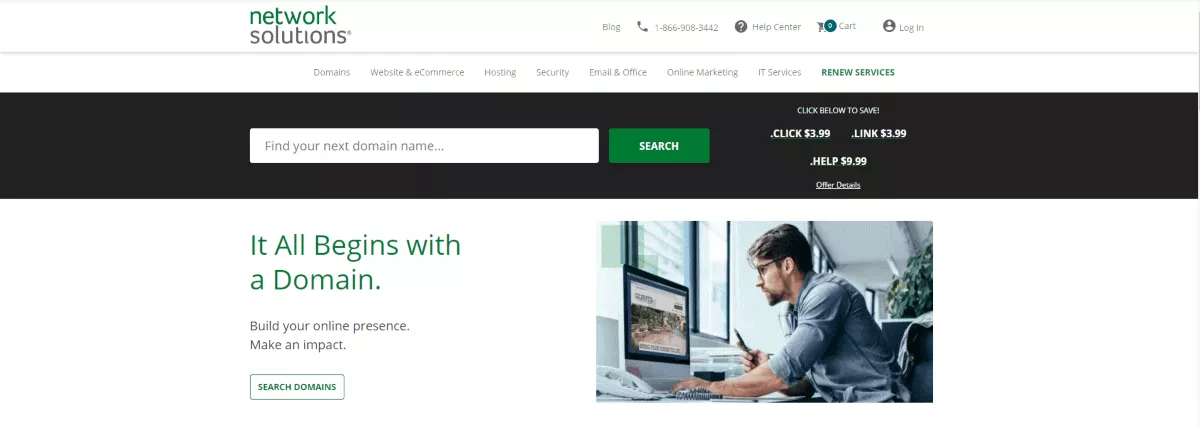Open Email & Office menu
The image size is (1200, 426).
point(618,72)
